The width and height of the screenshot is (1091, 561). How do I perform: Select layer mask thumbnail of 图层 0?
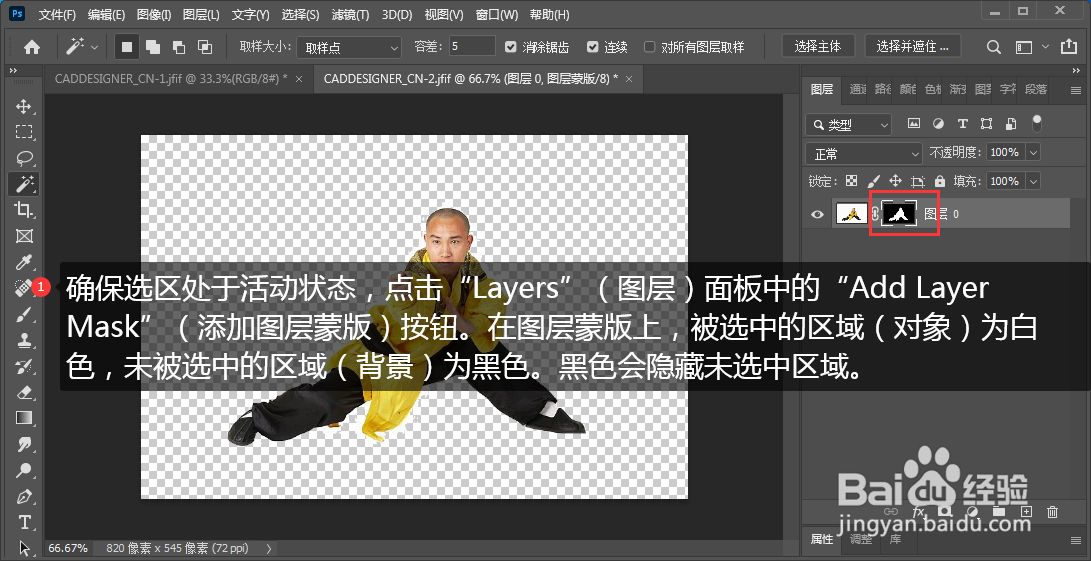coord(900,214)
